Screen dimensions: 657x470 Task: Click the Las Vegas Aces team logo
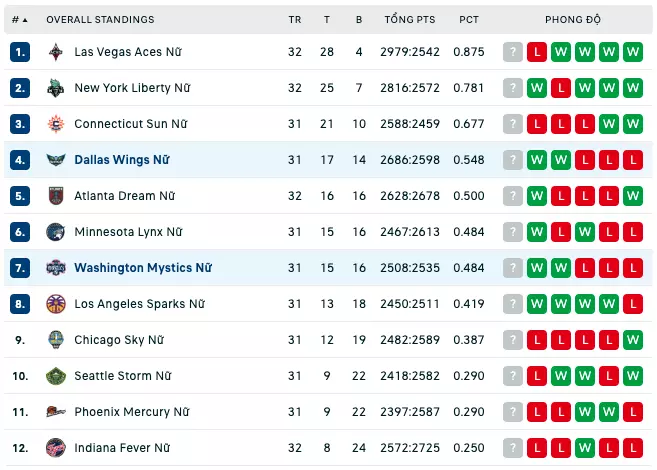pyautogui.click(x=56, y=52)
